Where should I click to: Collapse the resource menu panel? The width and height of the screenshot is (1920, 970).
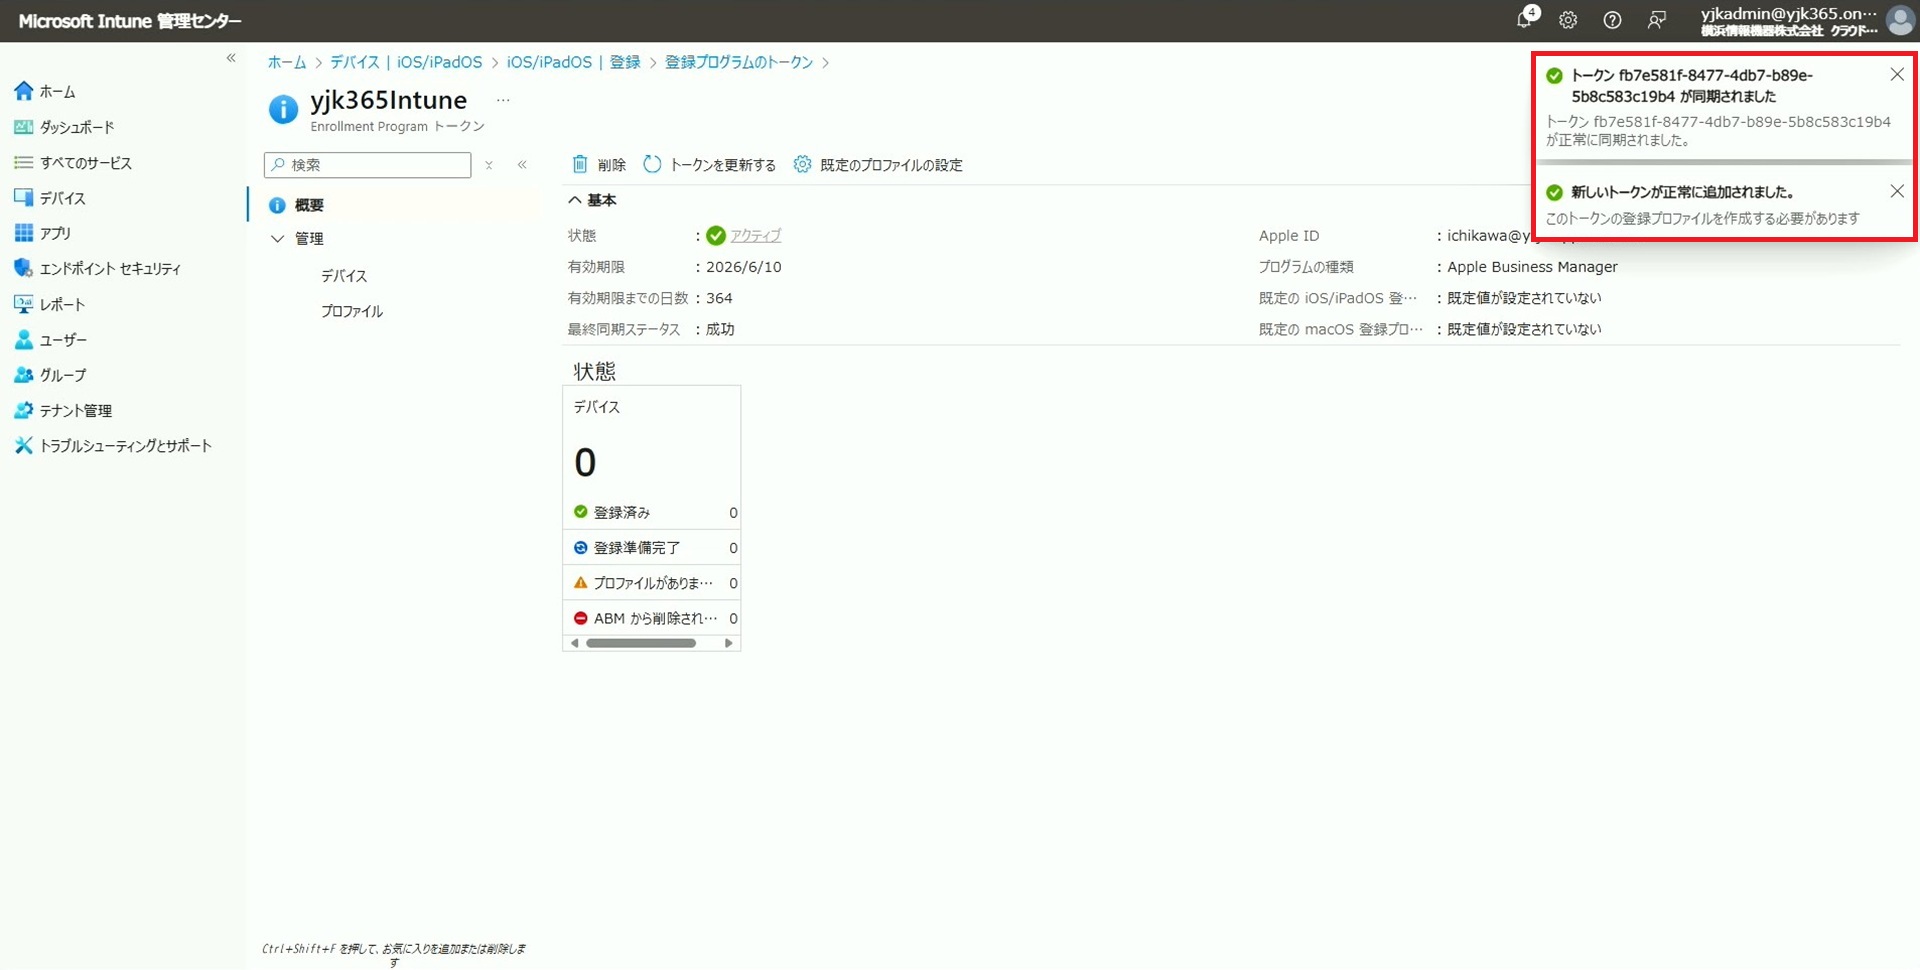(522, 165)
